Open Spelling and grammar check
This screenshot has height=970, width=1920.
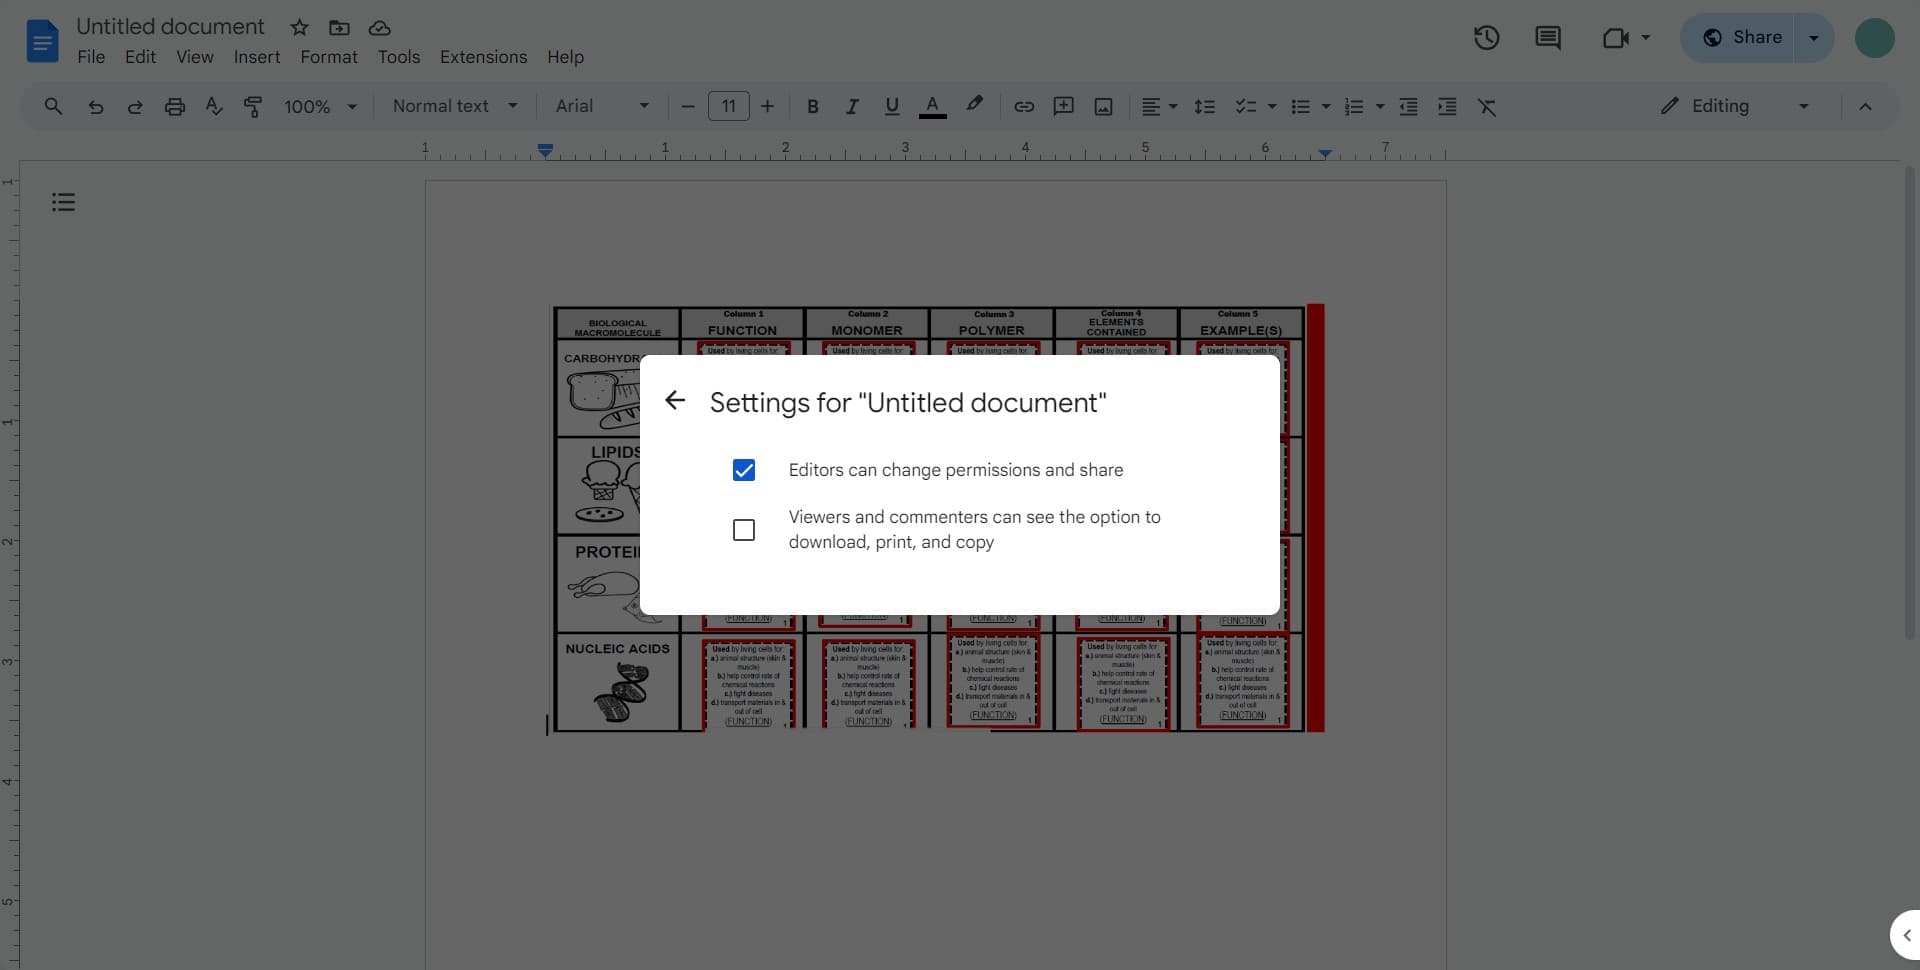[x=213, y=106]
